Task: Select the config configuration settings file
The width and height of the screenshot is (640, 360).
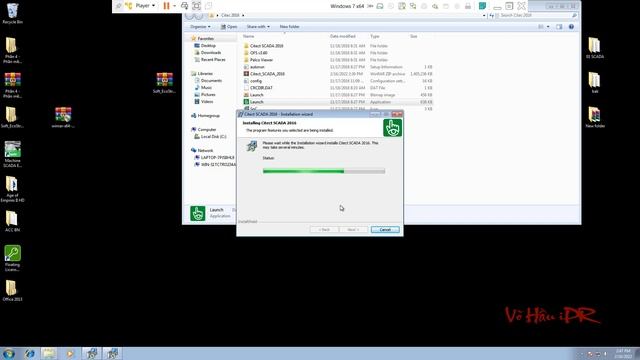Action: click(338, 81)
